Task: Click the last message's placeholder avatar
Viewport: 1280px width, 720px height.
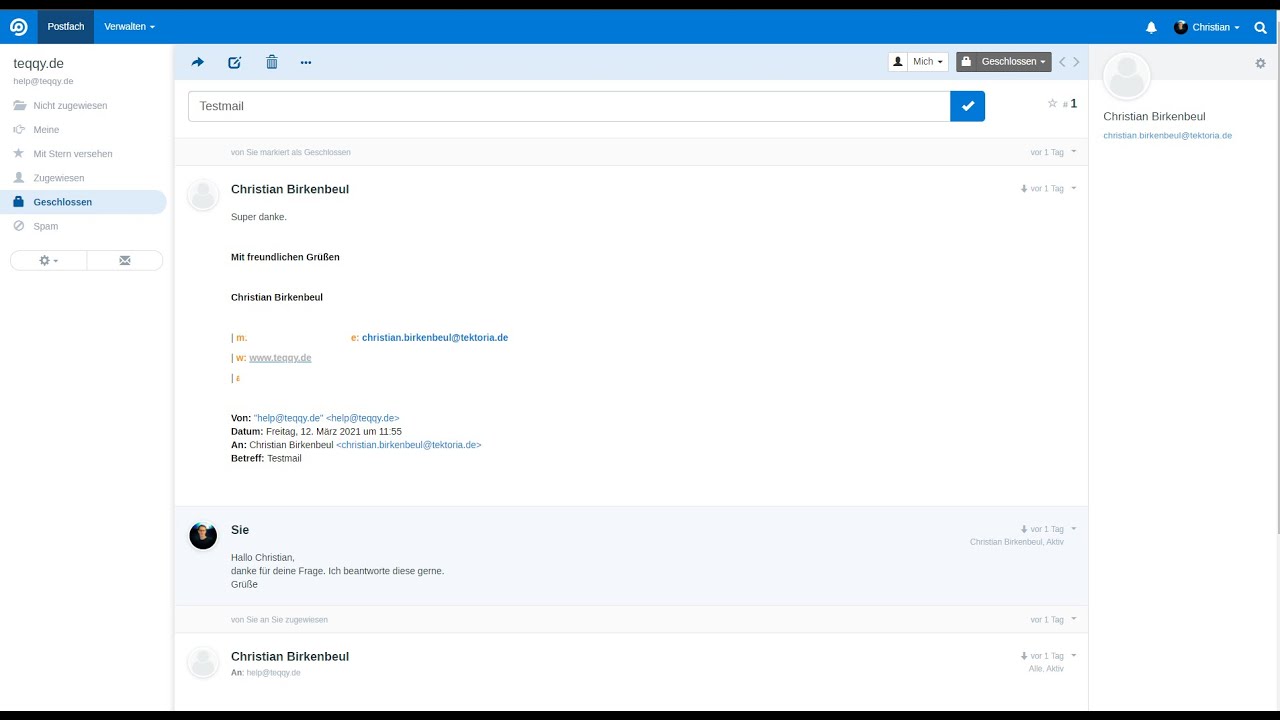Action: pos(203,662)
